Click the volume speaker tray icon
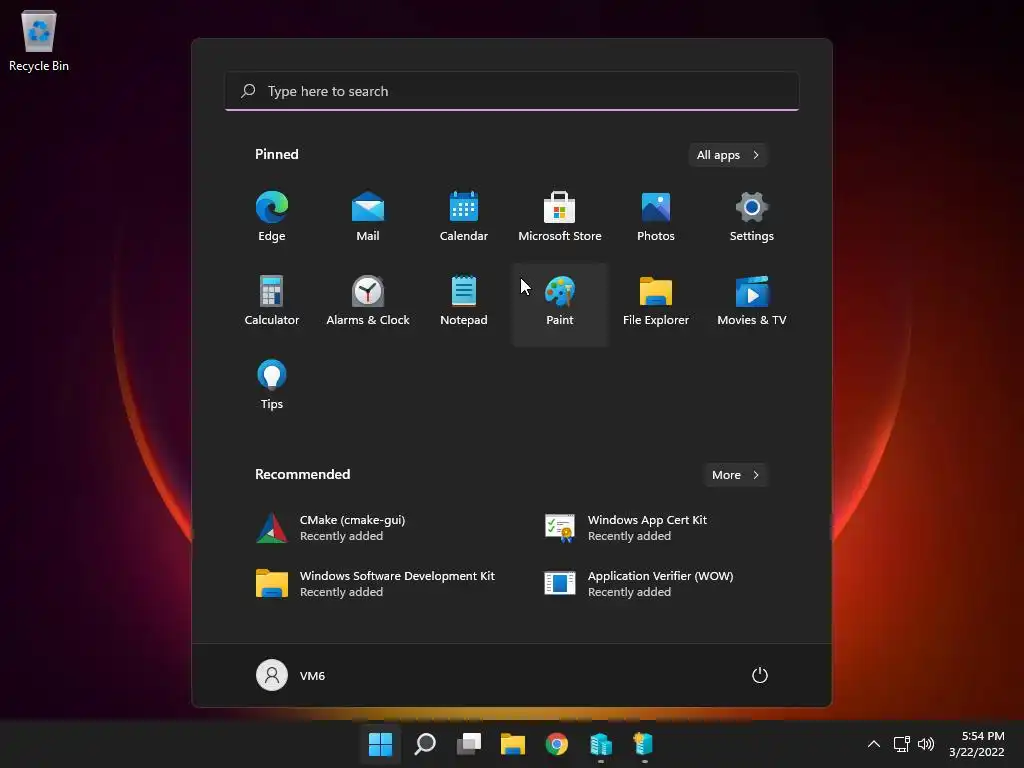 pos(926,744)
